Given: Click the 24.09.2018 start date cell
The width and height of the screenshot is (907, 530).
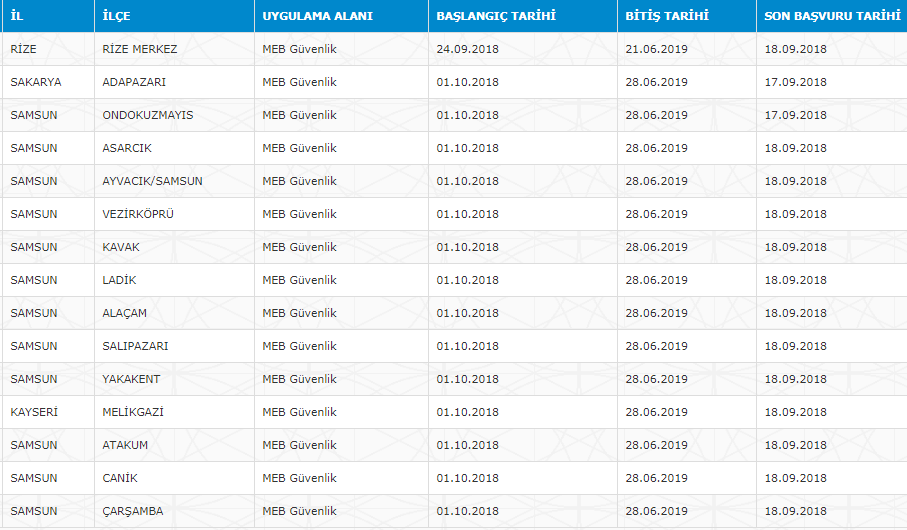Looking at the screenshot, I should coord(467,49).
